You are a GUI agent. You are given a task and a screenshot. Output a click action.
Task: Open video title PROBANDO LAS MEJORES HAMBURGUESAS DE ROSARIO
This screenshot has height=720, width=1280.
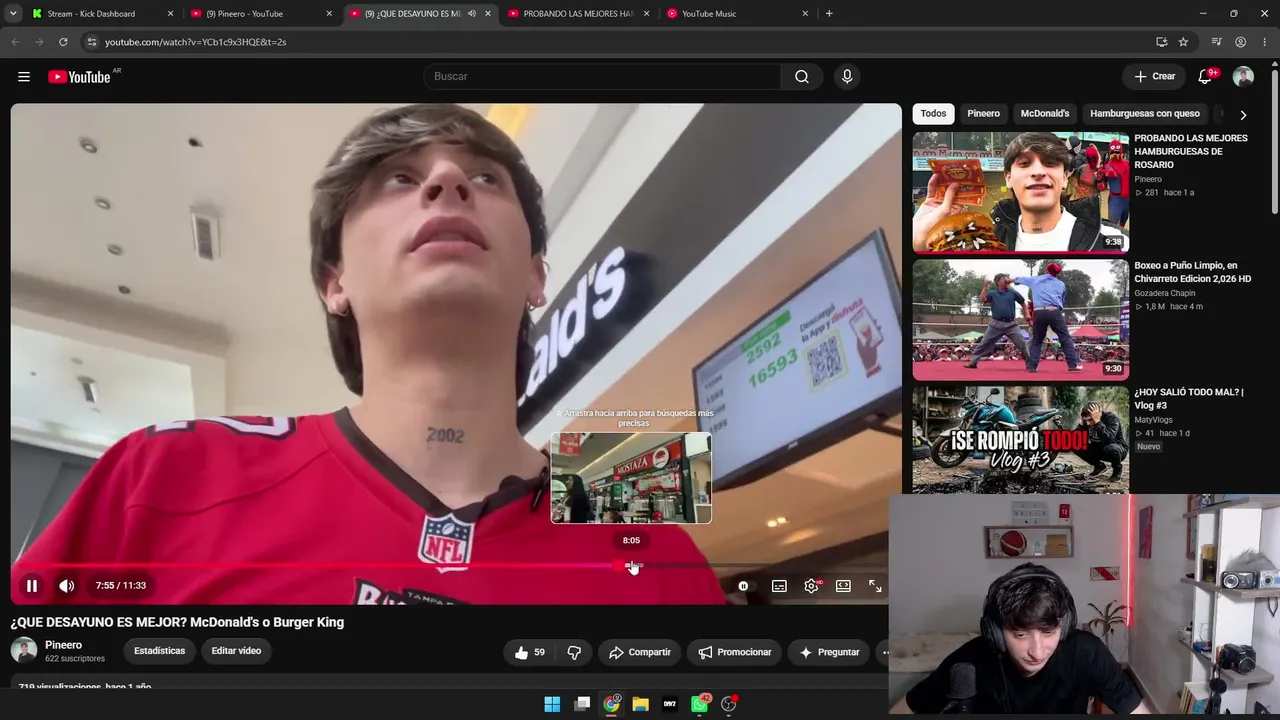pos(1191,152)
